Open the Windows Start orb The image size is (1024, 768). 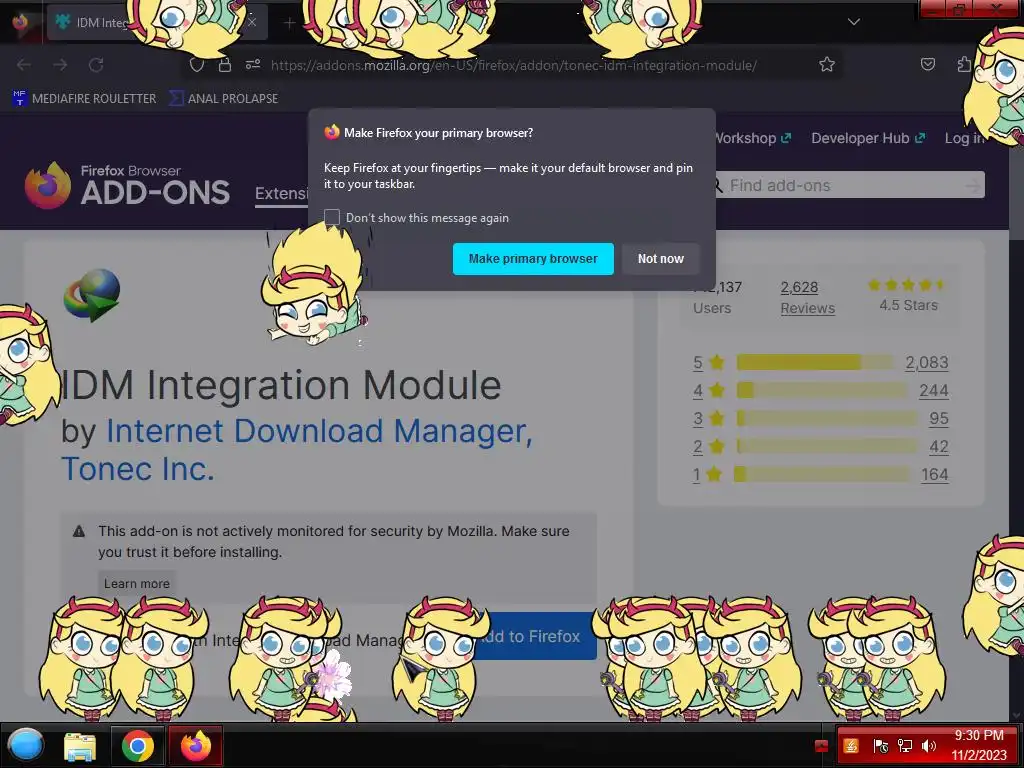point(25,745)
